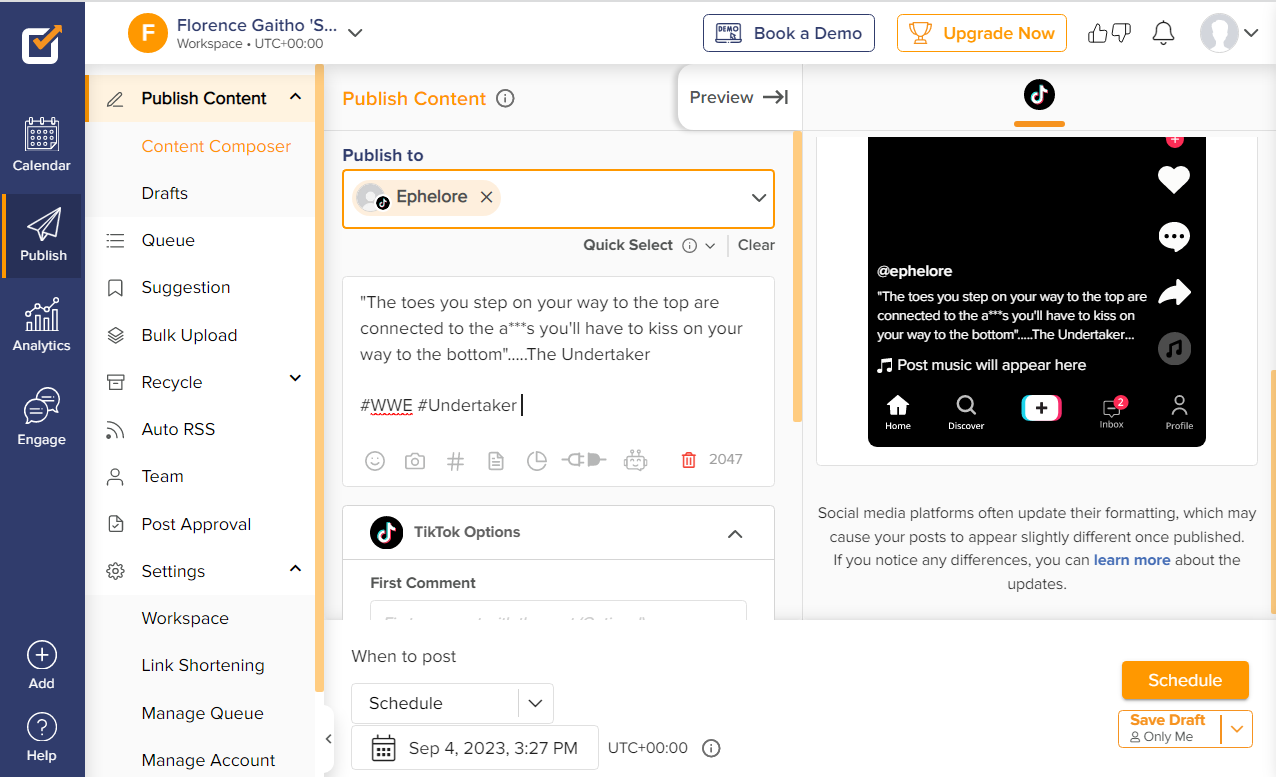Click the Quick Select info icon
Image resolution: width=1276 pixels, height=777 pixels.
[689, 245]
